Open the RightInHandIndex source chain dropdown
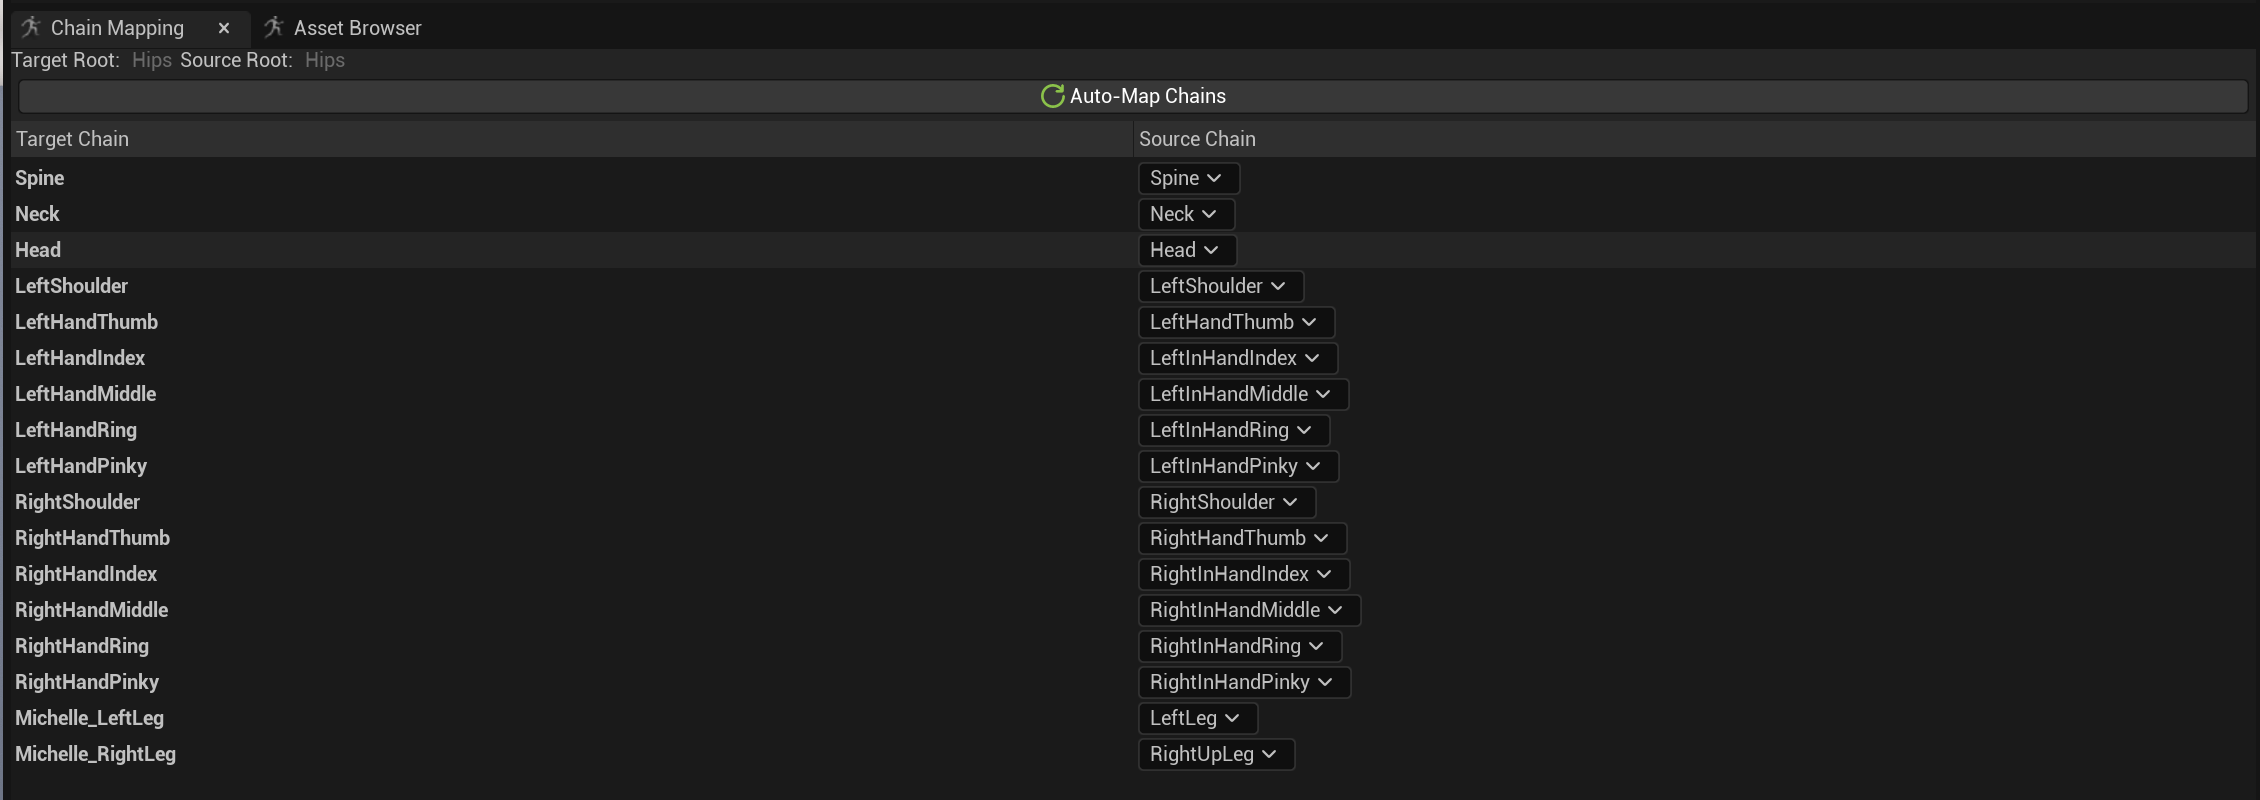 (1244, 574)
